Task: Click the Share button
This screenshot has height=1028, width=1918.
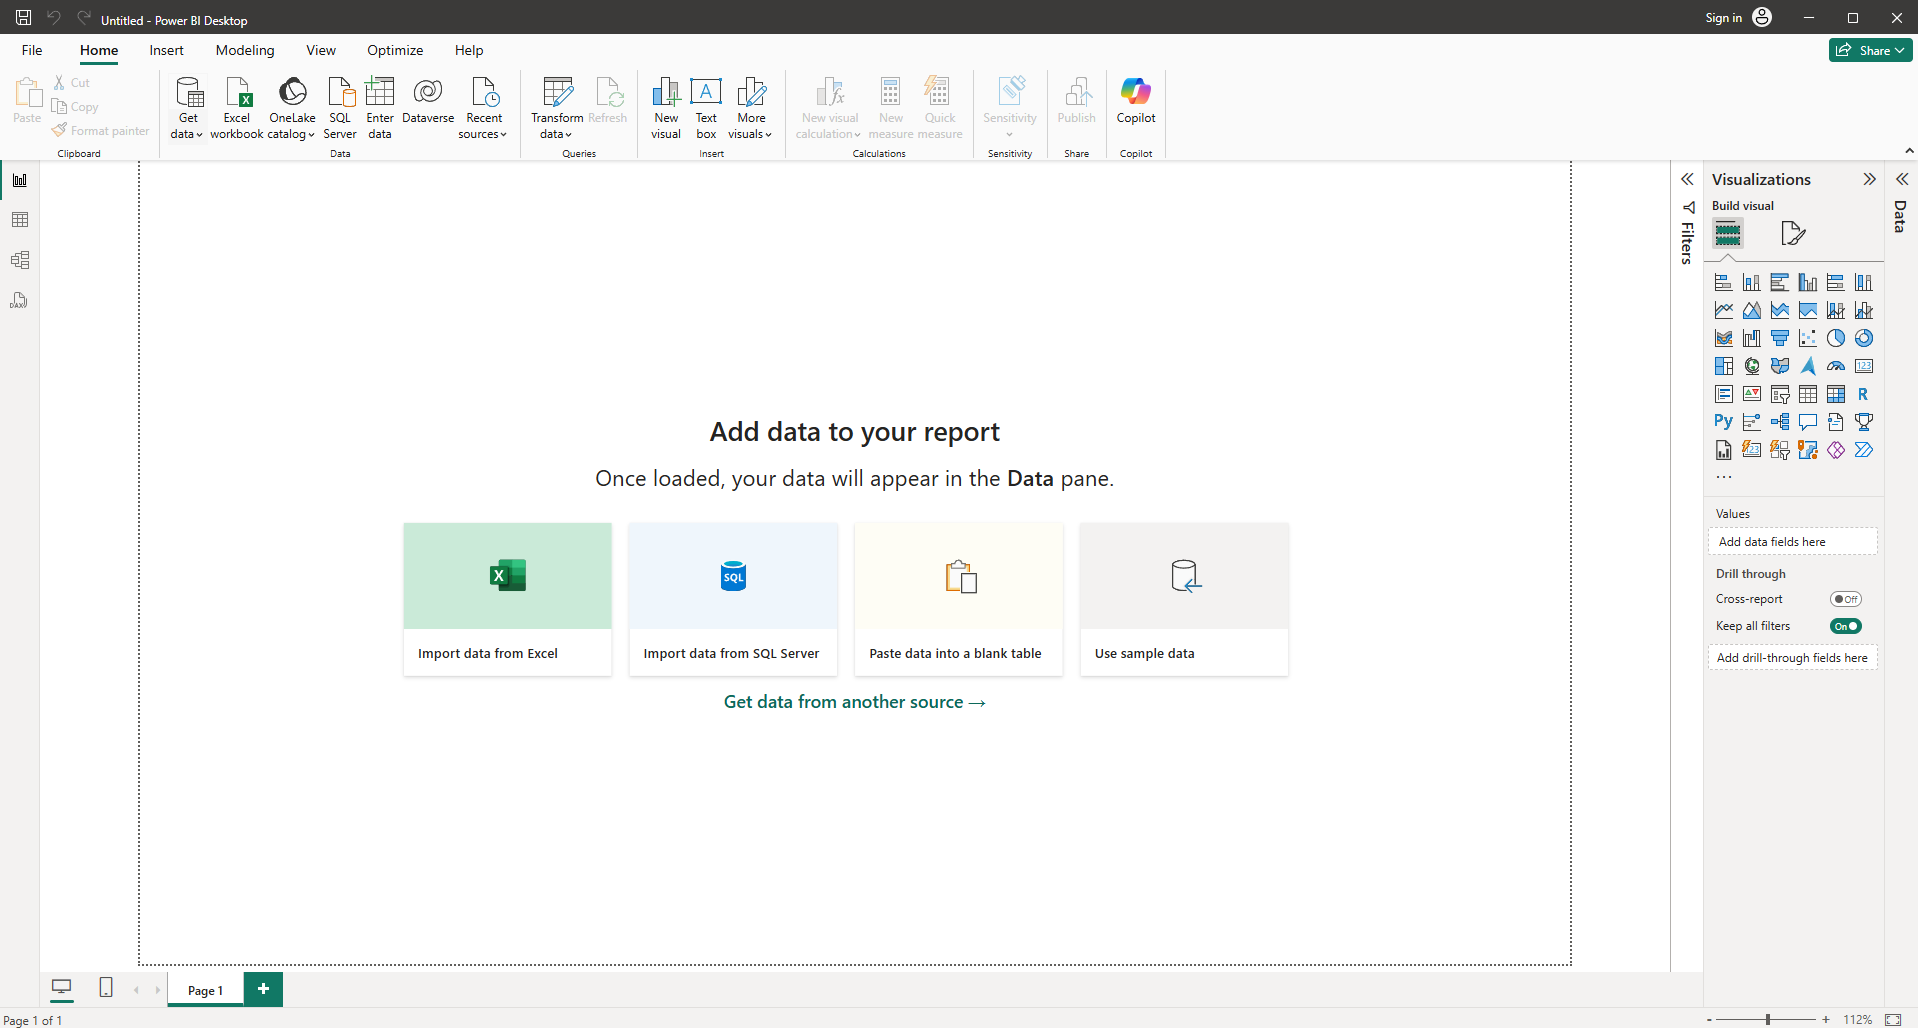Action: tap(1870, 50)
